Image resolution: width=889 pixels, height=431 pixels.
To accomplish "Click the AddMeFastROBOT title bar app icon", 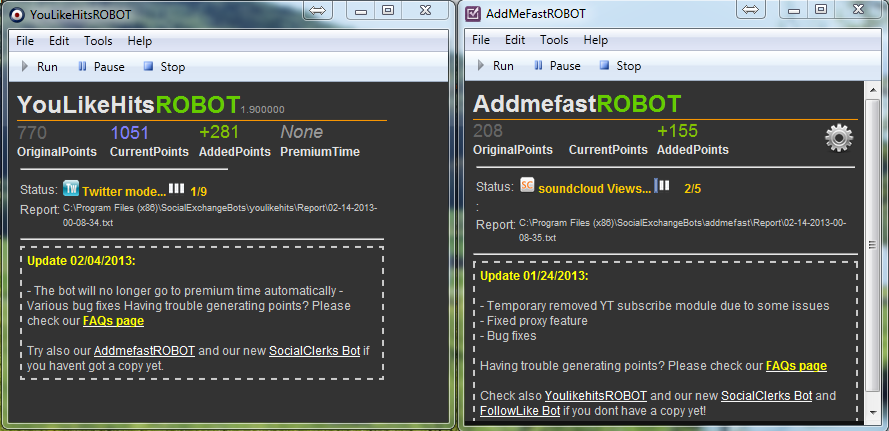I will tap(472, 14).
